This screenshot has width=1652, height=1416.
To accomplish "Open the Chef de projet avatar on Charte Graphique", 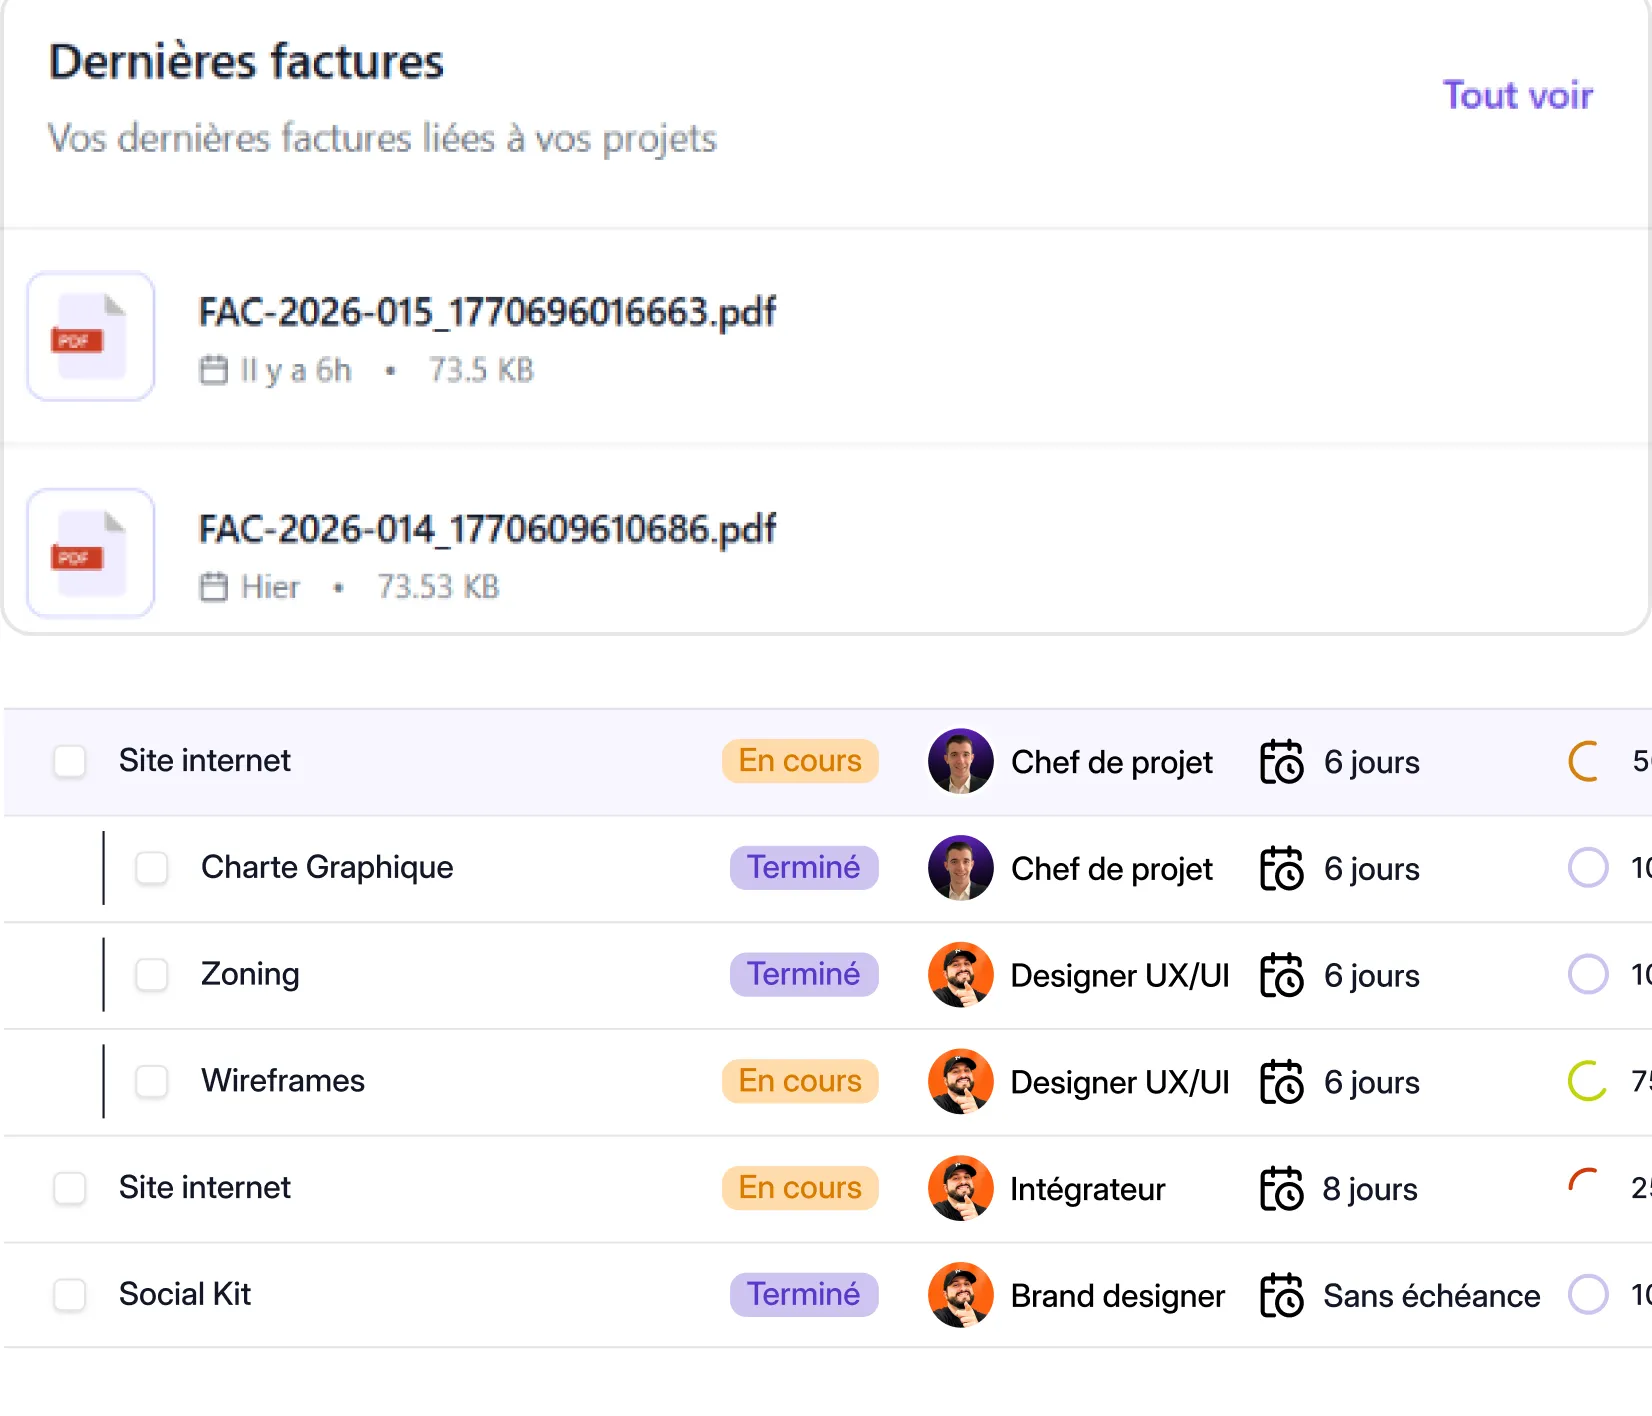I will tap(960, 868).
